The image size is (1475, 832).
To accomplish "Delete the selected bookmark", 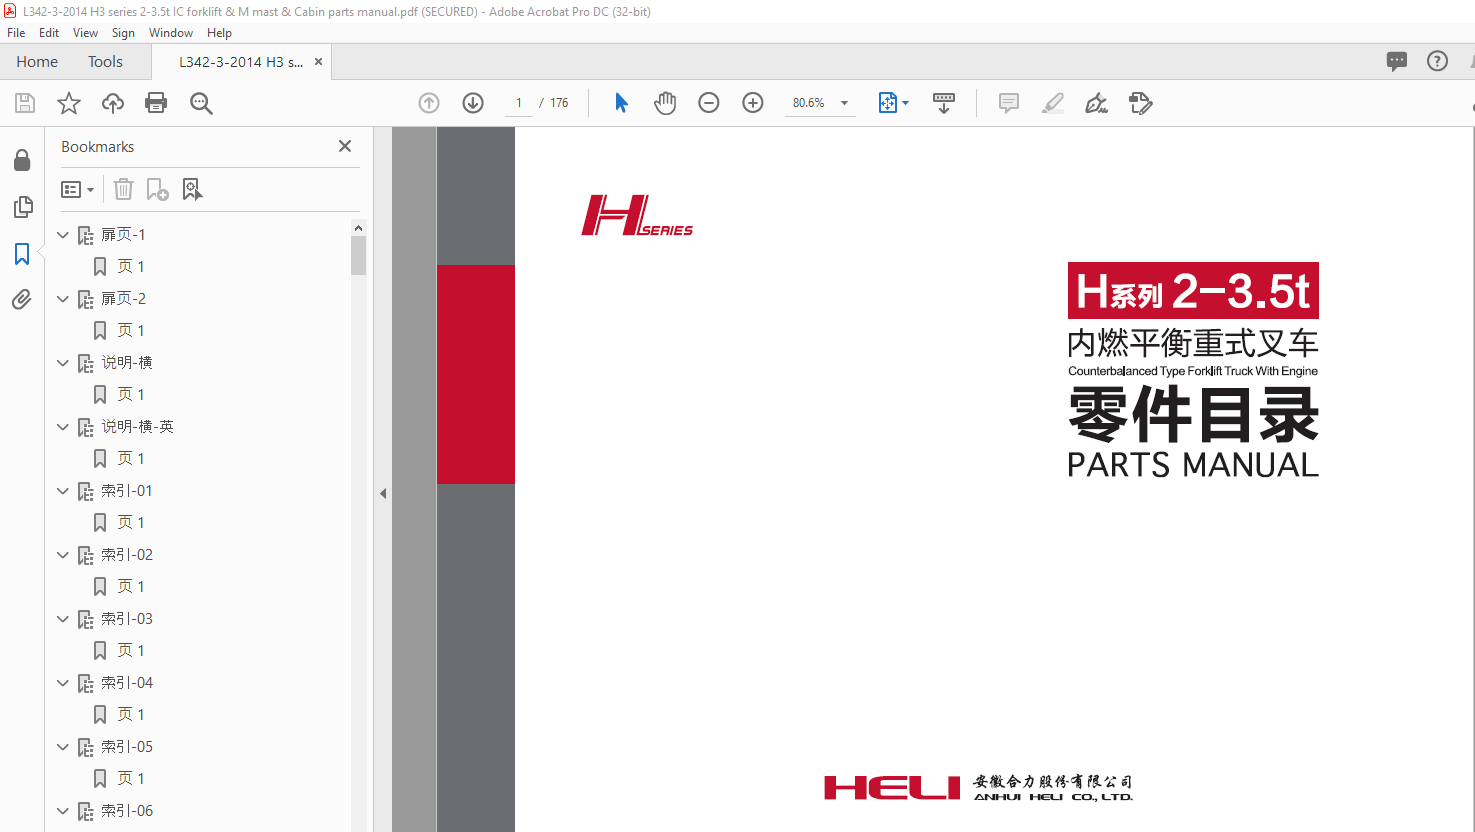I will click(x=123, y=189).
